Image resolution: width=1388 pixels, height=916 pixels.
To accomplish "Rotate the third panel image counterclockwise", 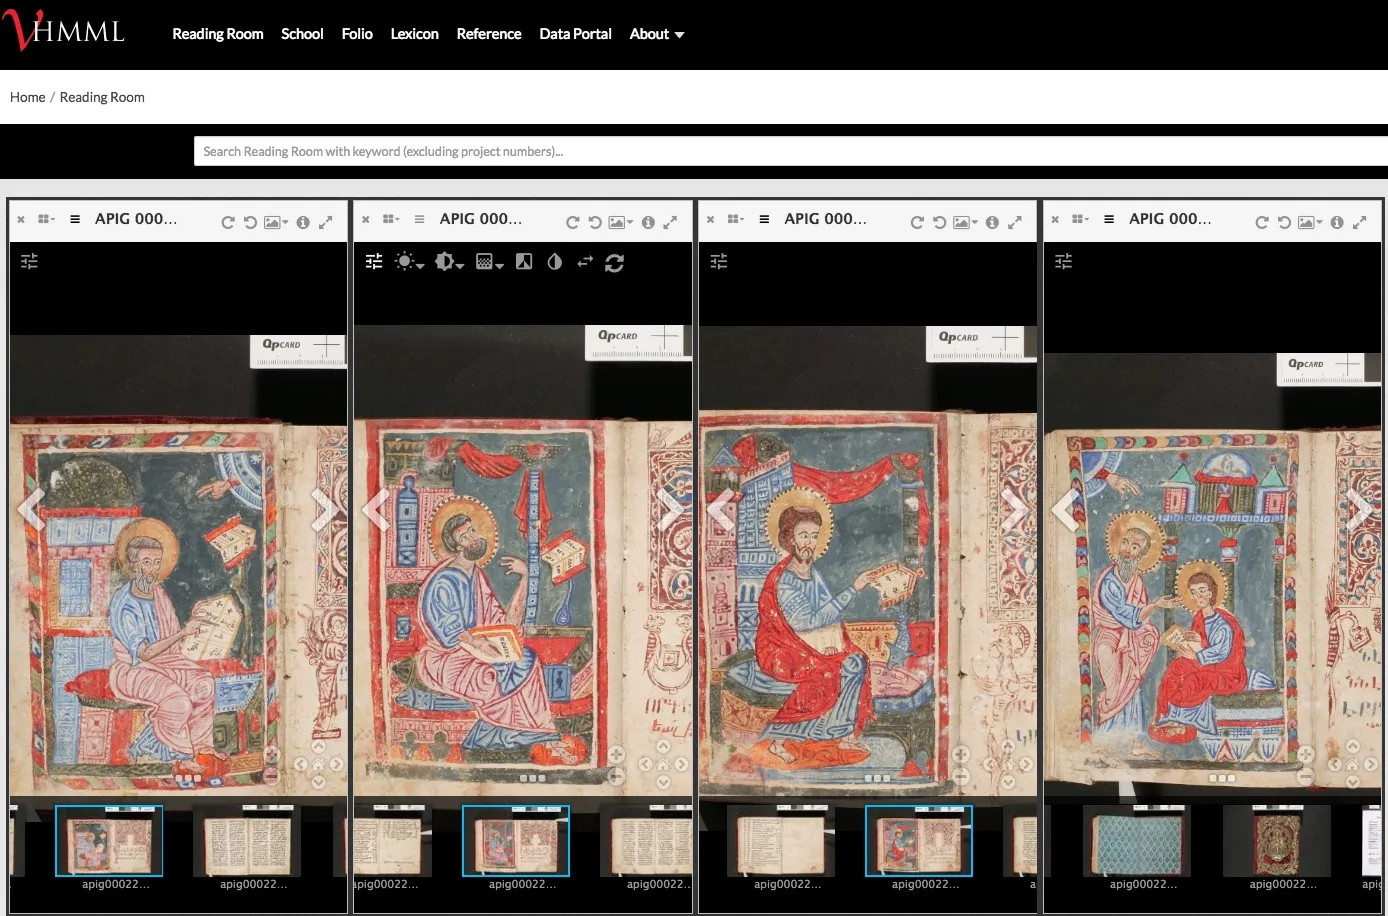I will (x=939, y=222).
